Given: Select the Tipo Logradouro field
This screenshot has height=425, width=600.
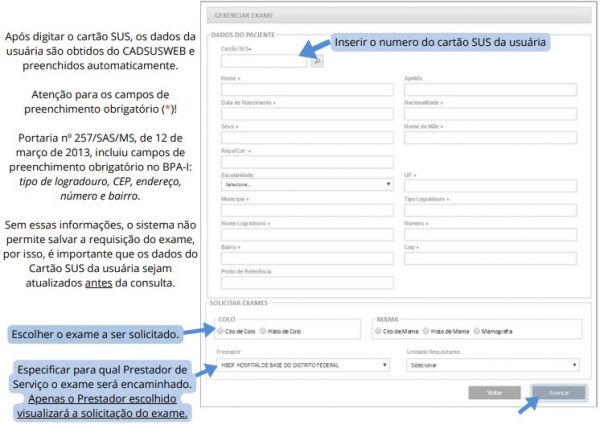Looking at the screenshot, I should 492,209.
